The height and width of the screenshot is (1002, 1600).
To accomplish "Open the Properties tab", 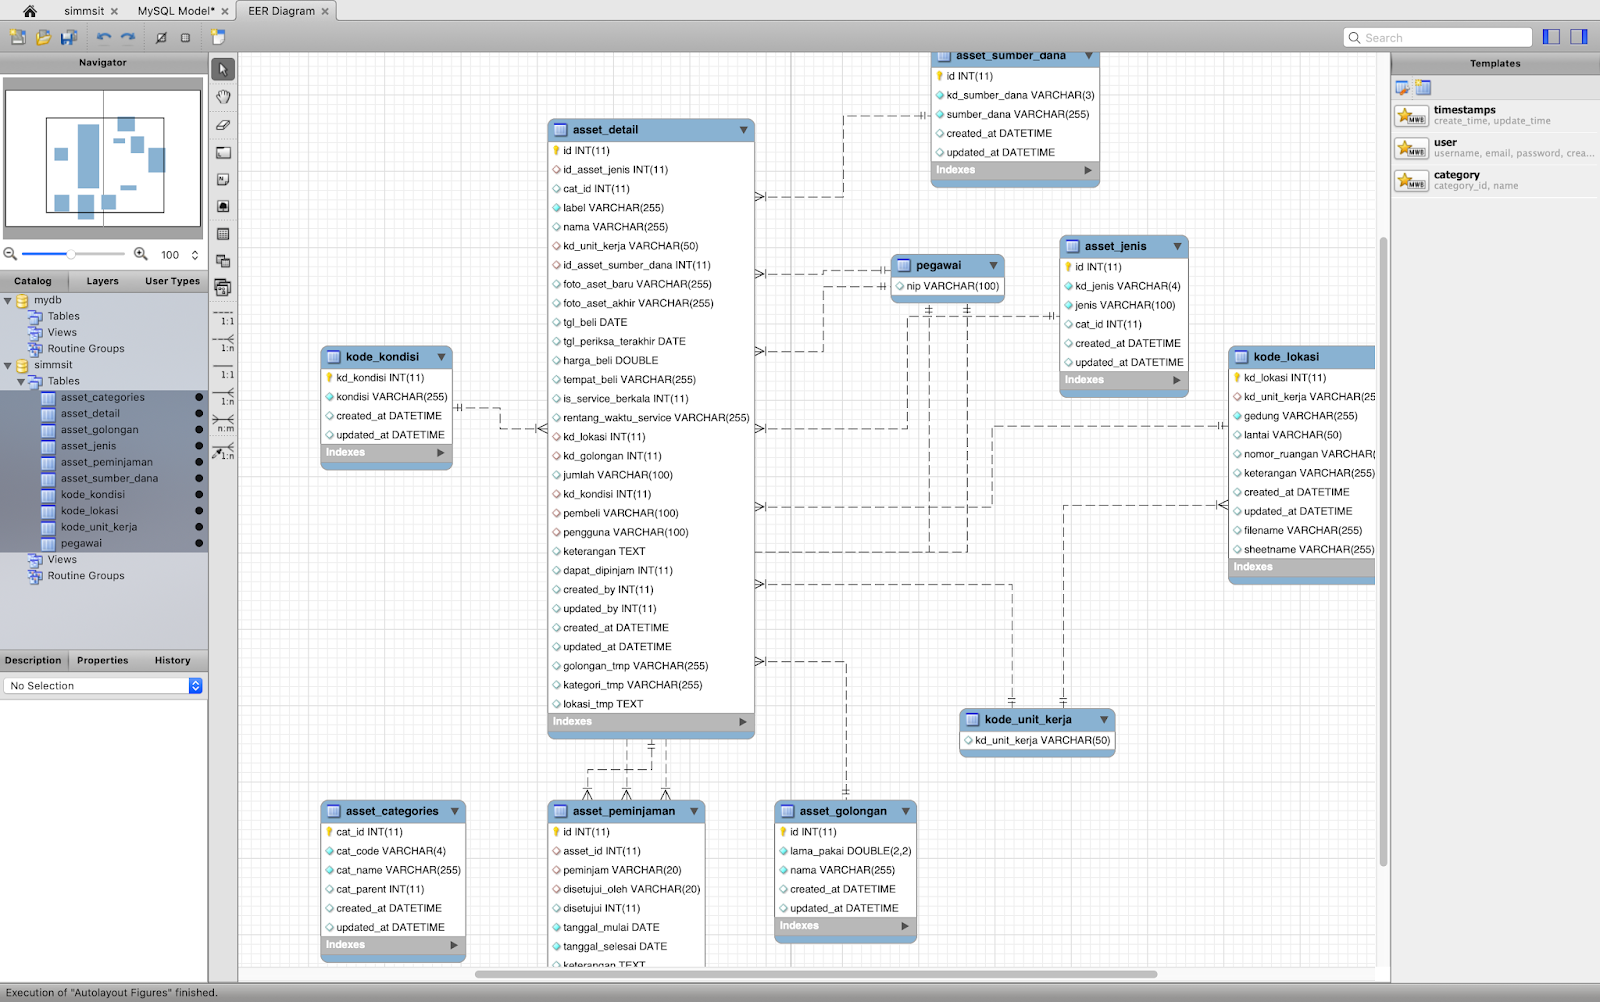I will pyautogui.click(x=102, y=660).
